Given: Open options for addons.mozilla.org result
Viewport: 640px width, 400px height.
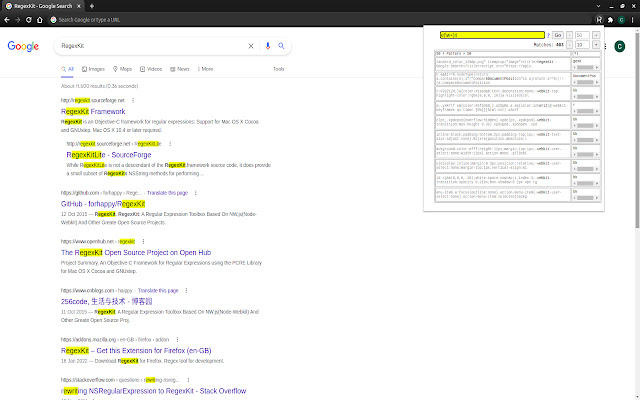Looking at the screenshot, I should pyautogui.click(x=178, y=340).
